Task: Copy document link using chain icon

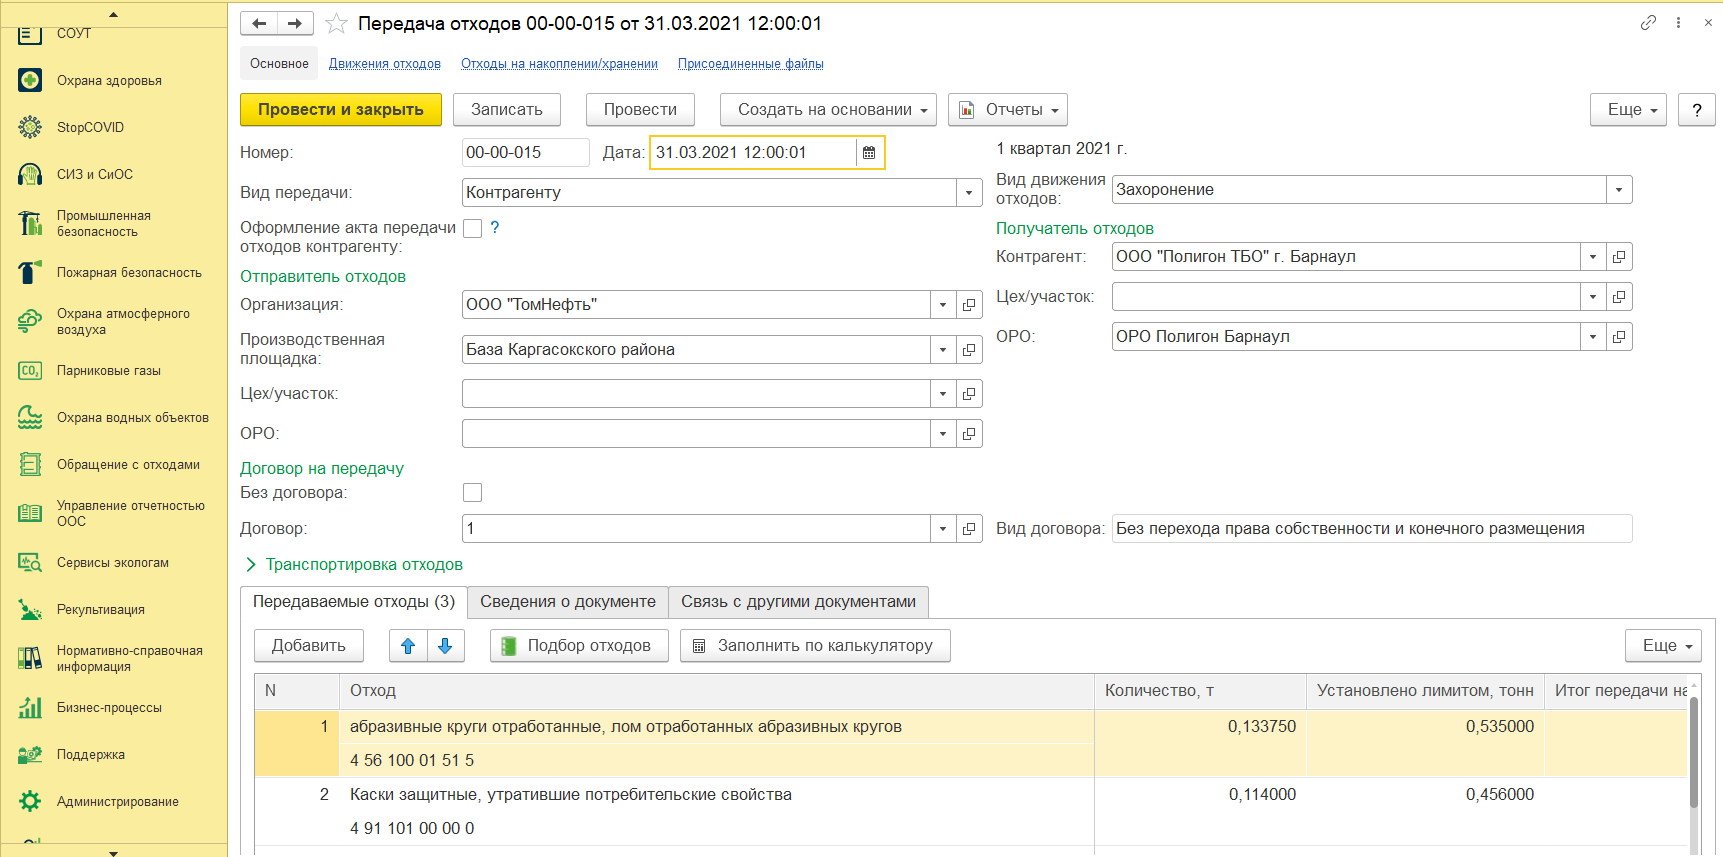Action: coord(1648,23)
